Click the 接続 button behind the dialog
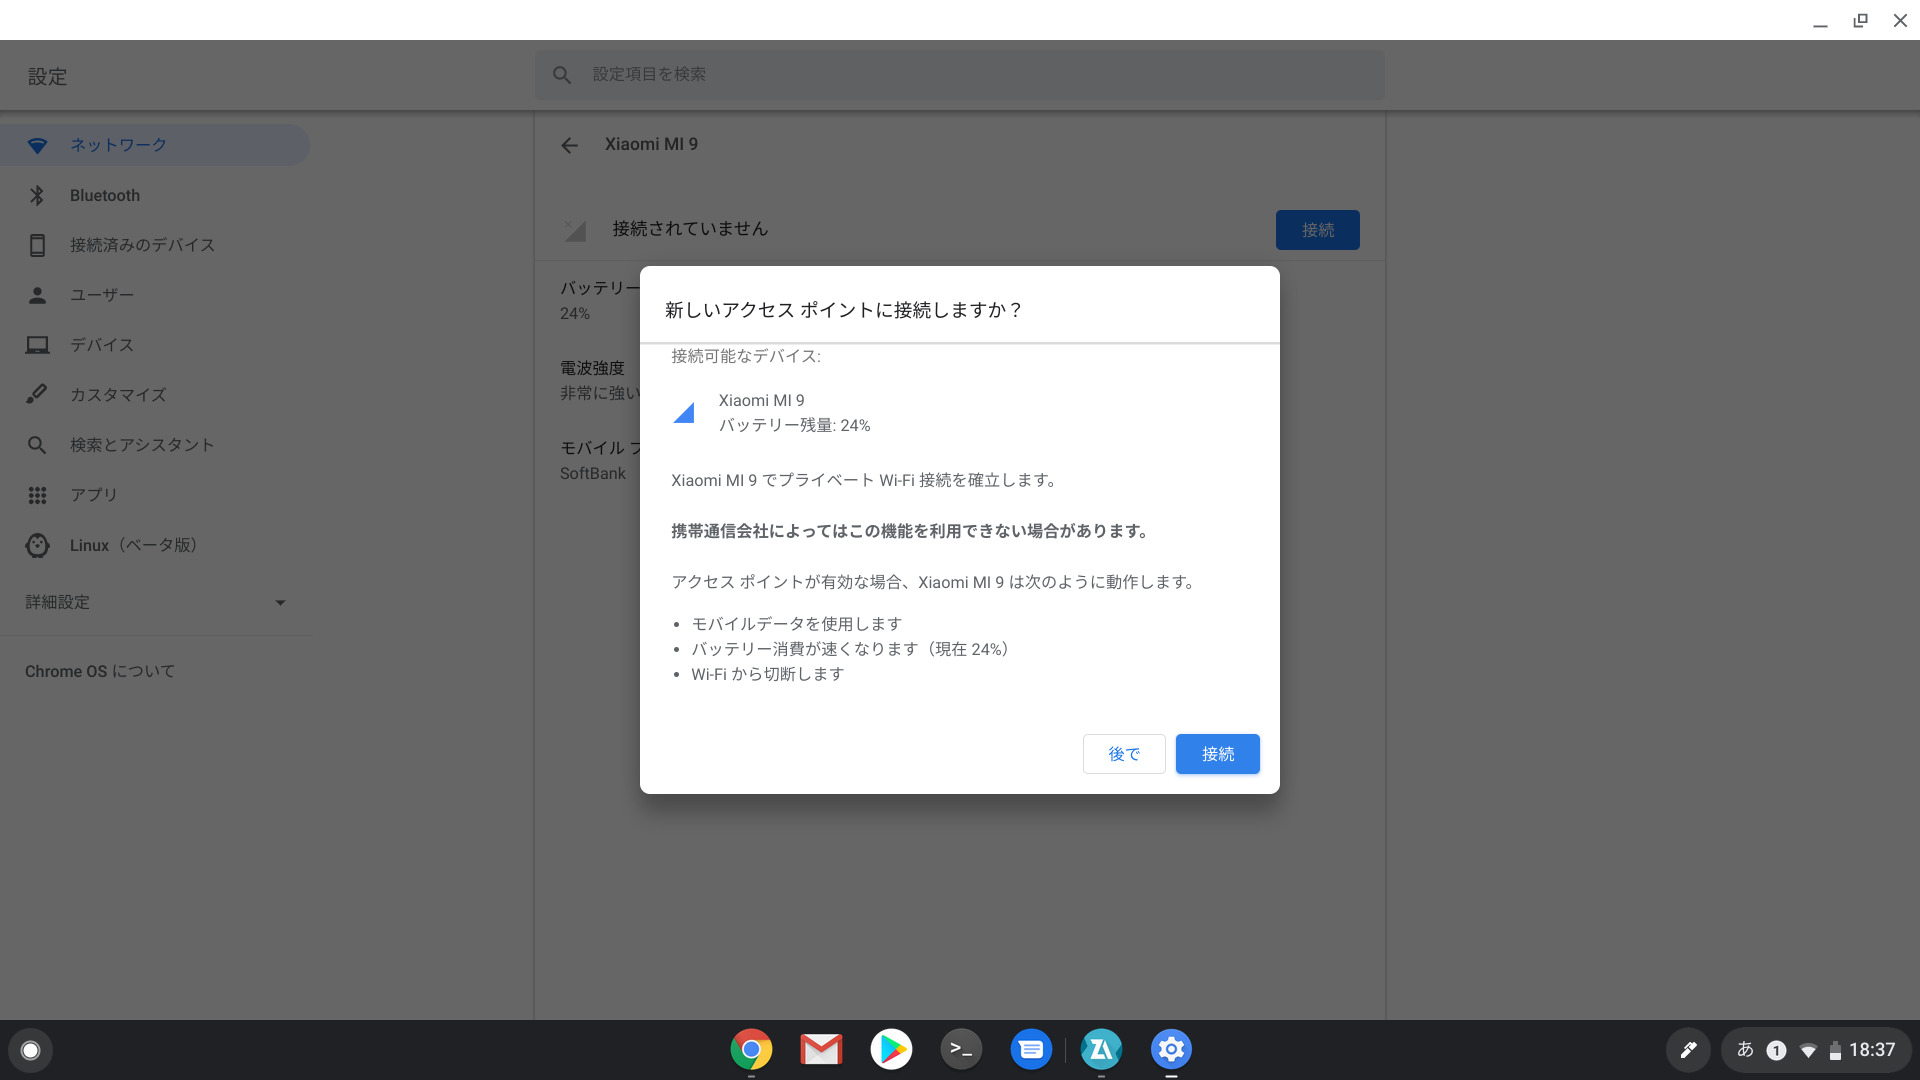Viewport: 1920px width, 1080px height. click(1317, 230)
